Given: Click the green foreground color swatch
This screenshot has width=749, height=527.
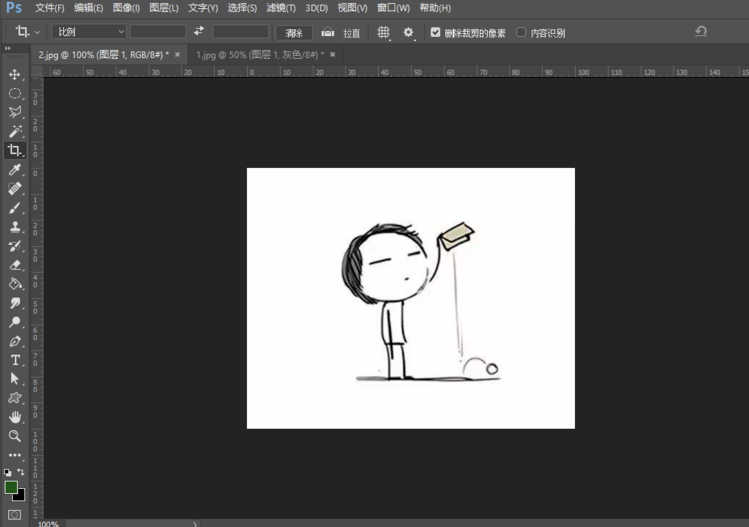Looking at the screenshot, I should pos(11,487).
